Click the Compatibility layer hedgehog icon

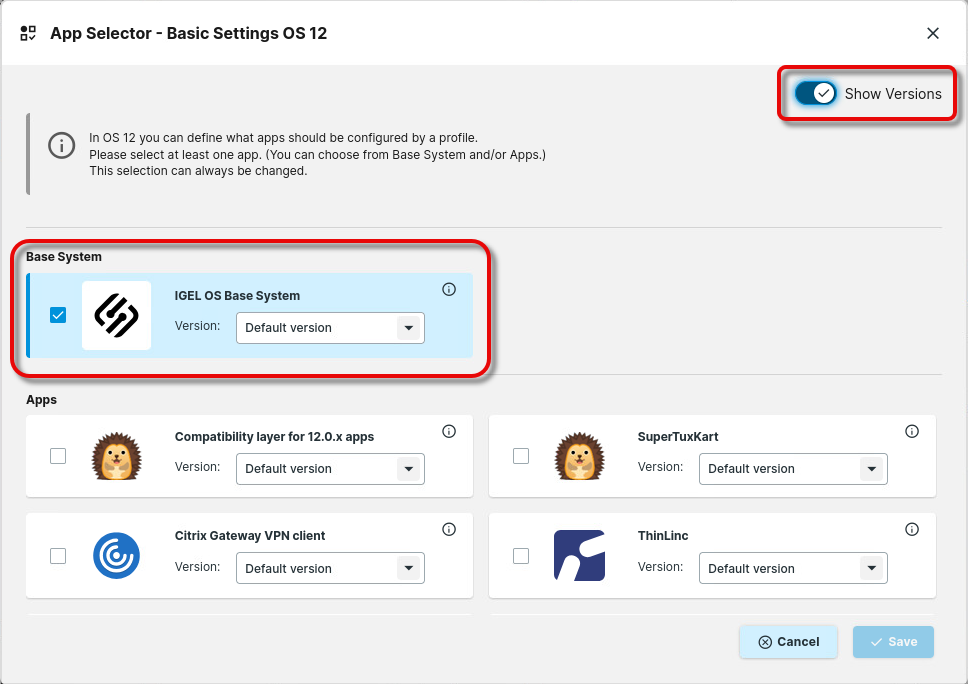coord(116,456)
